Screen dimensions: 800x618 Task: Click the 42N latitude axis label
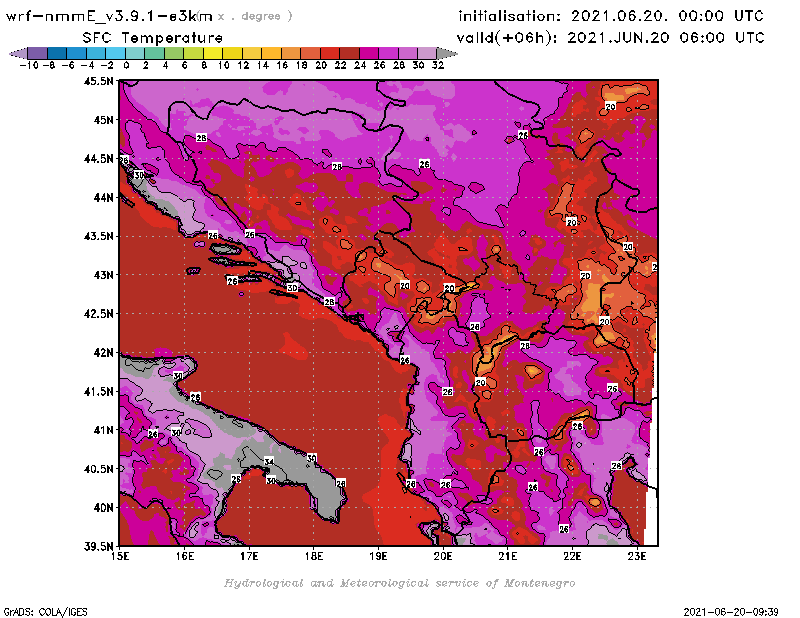click(x=103, y=353)
